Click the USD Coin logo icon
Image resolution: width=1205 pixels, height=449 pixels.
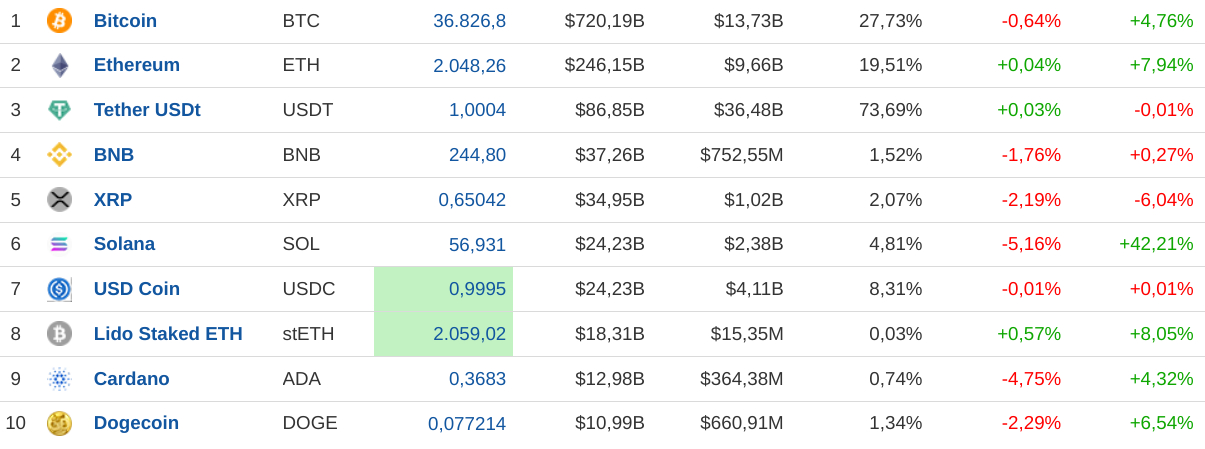click(59, 289)
